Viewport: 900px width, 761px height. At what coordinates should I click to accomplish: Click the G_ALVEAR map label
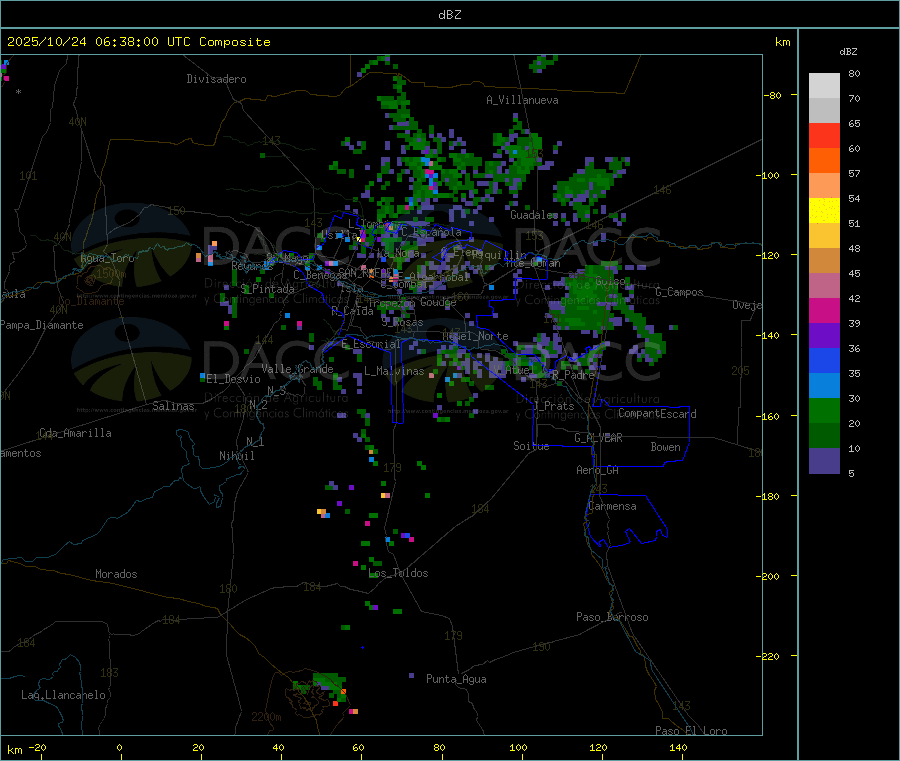click(x=598, y=438)
